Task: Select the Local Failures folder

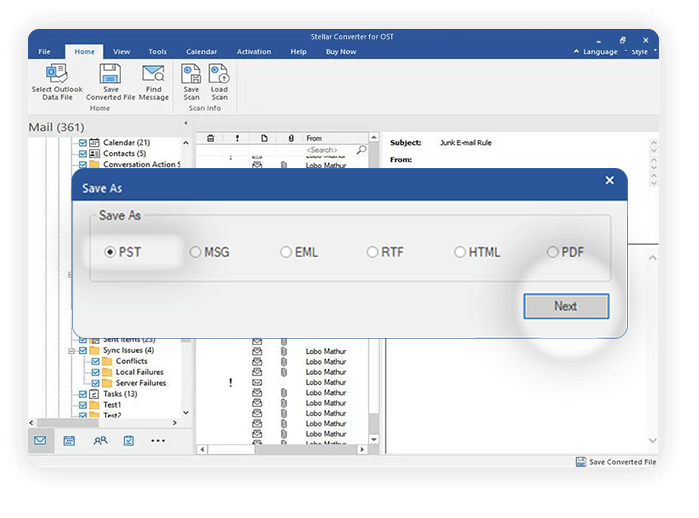Action: click(x=140, y=372)
